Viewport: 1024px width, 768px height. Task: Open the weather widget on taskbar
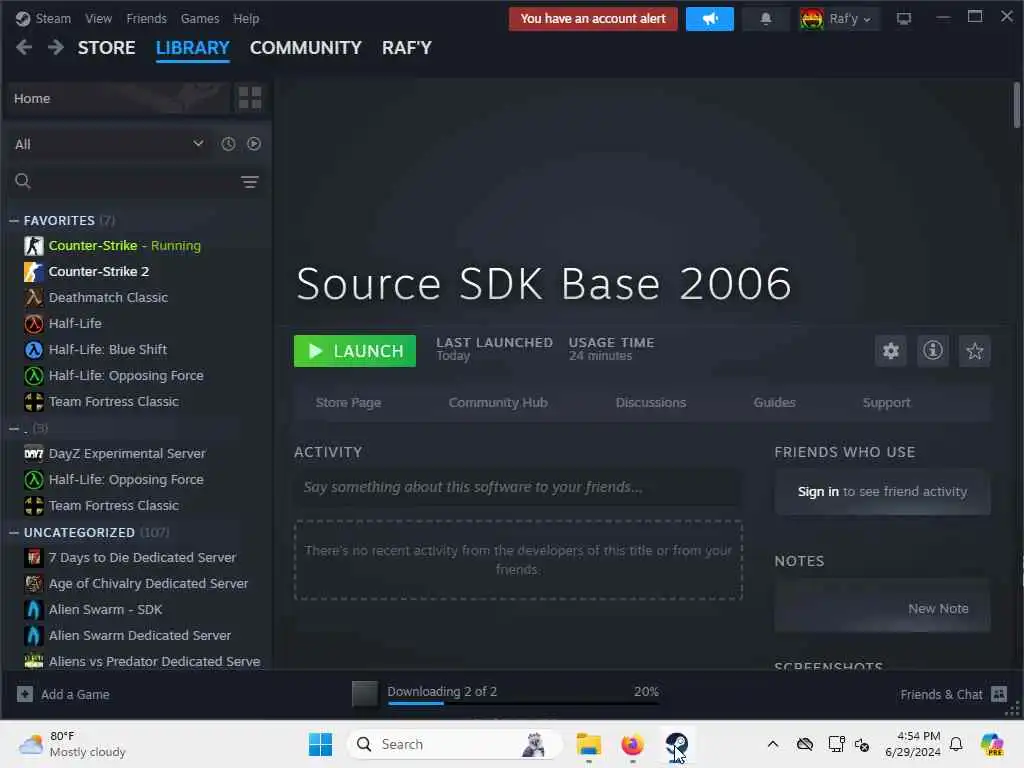point(72,744)
